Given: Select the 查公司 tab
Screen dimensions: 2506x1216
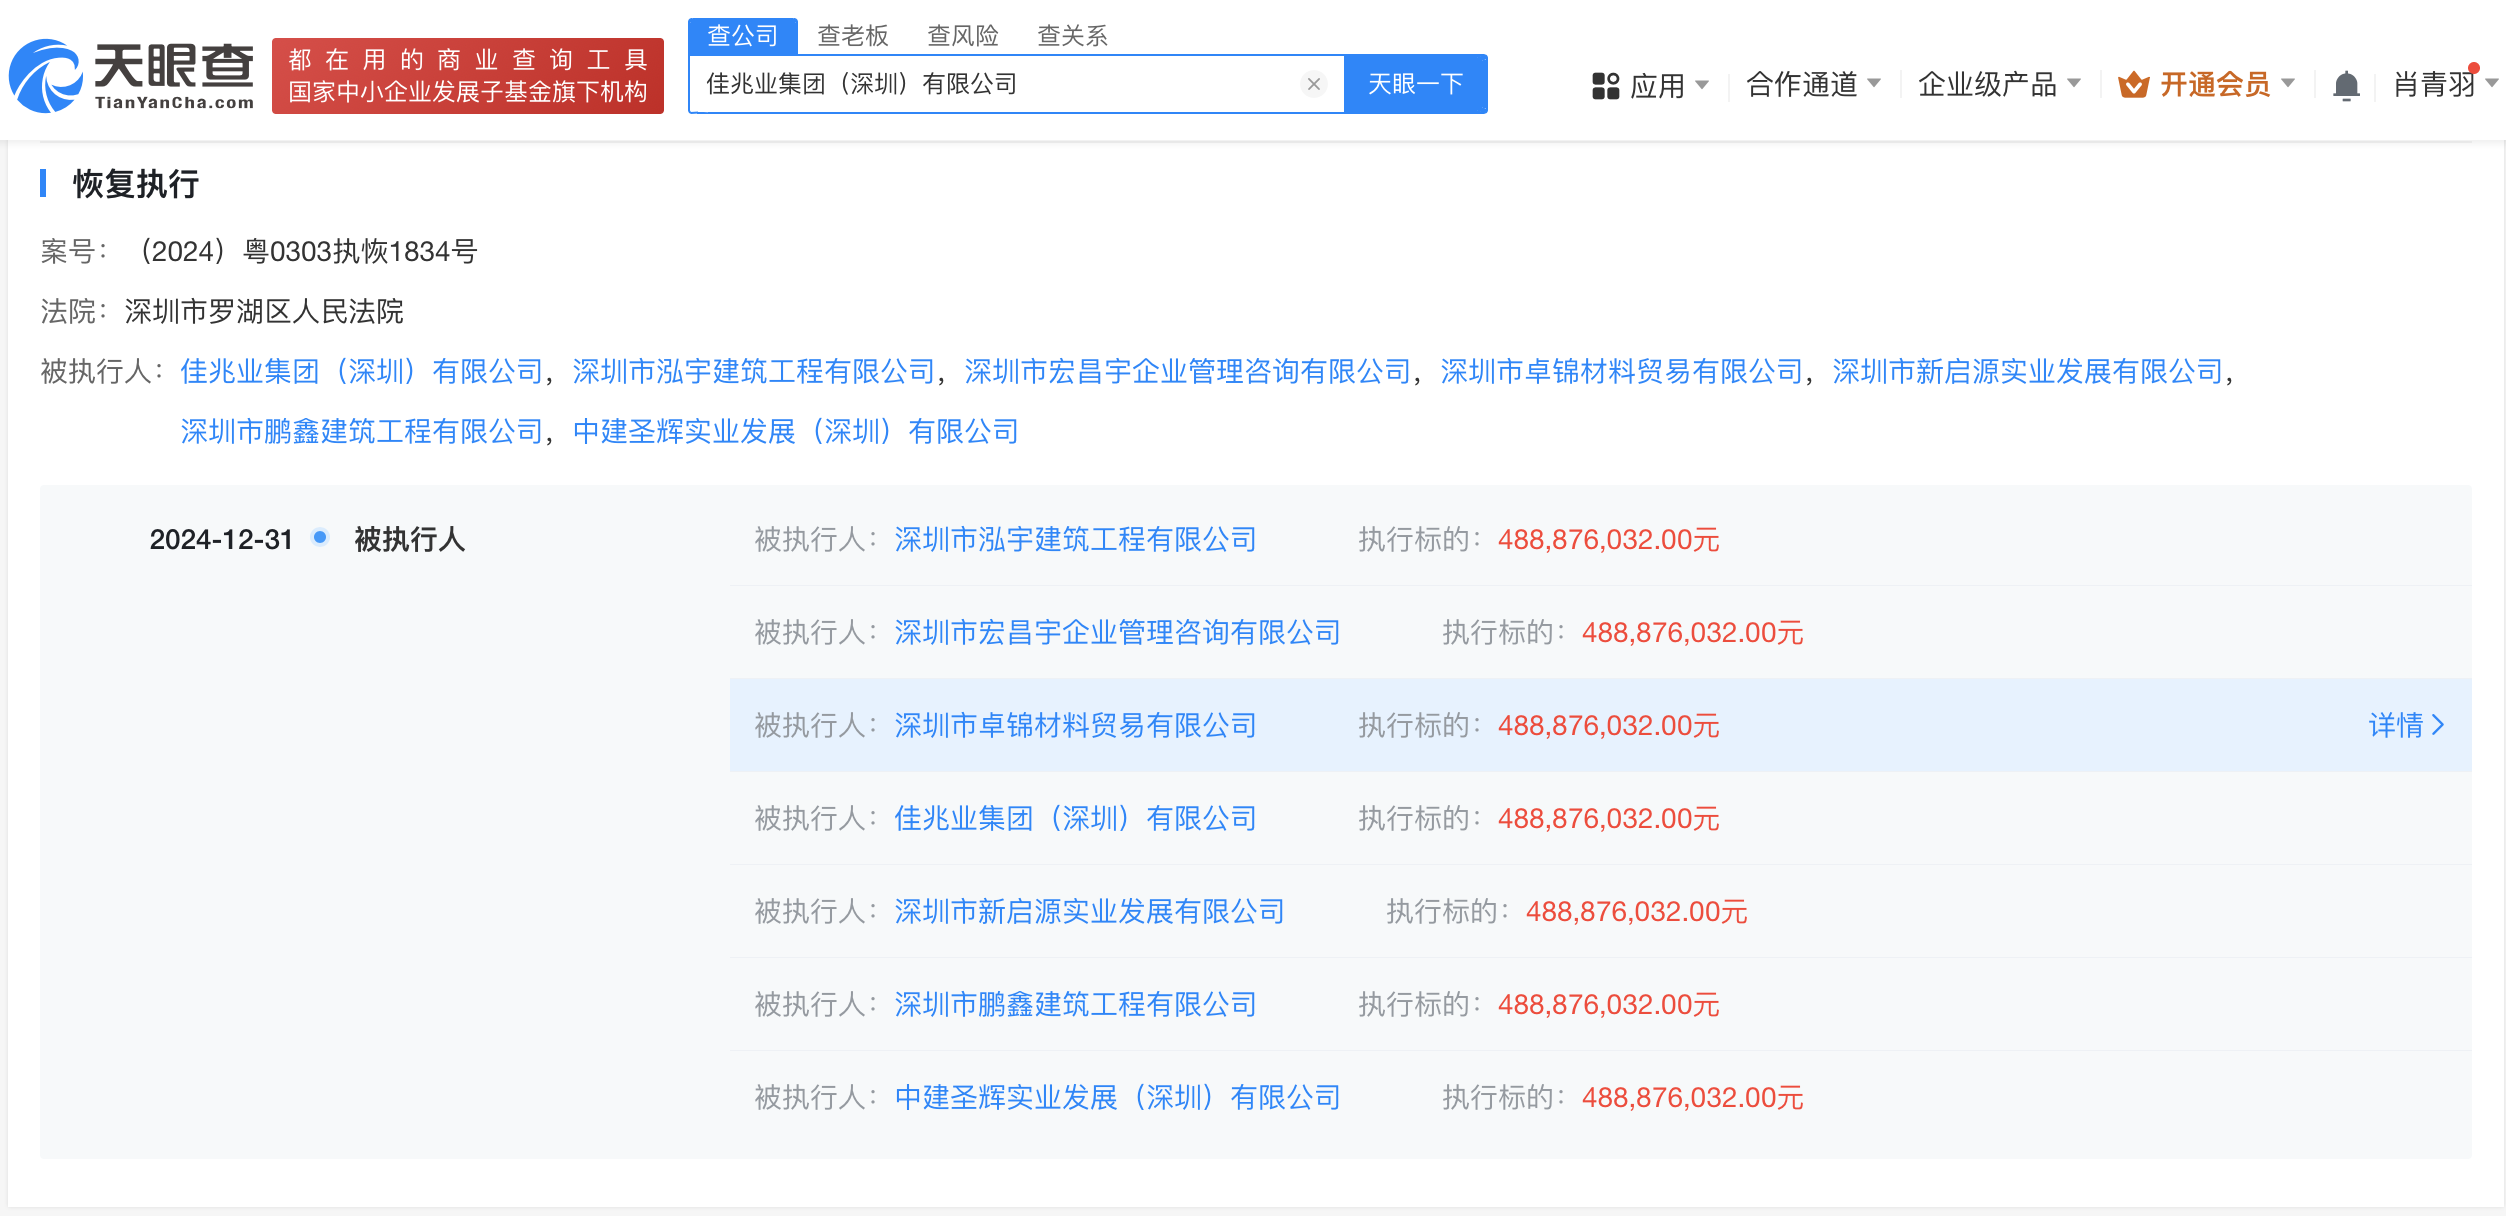Looking at the screenshot, I should click(x=743, y=36).
